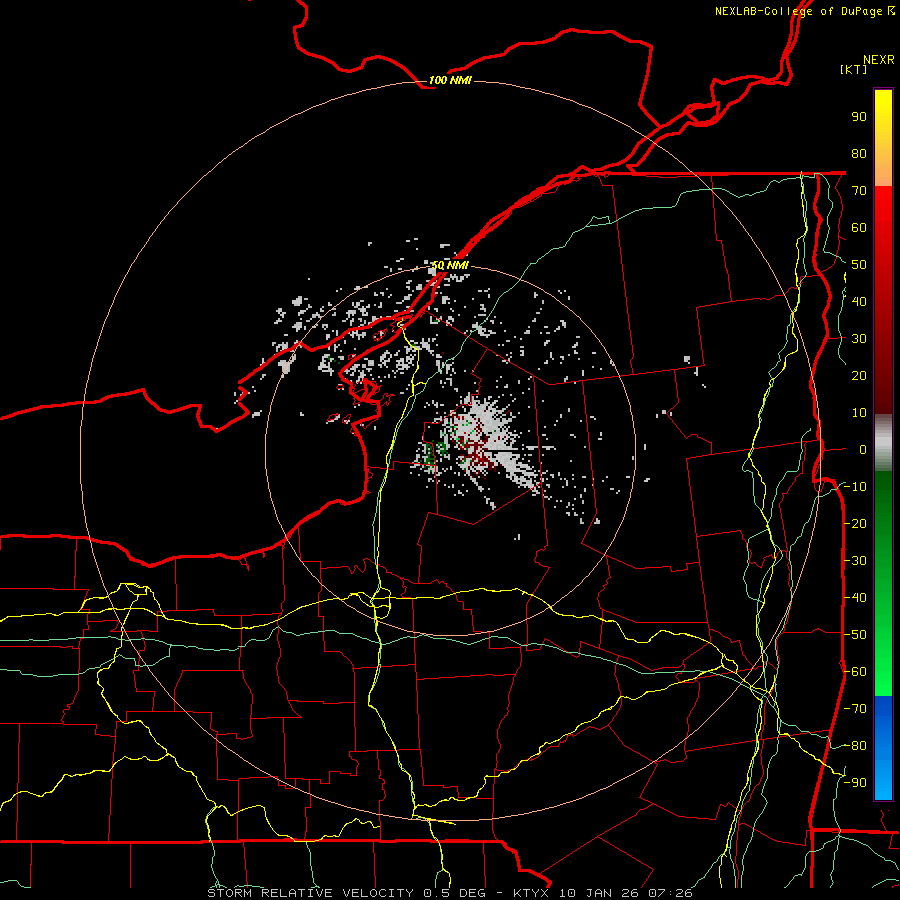This screenshot has height=900, width=900.
Task: Click the -80 value on the velocity scale
Action: coord(855,746)
